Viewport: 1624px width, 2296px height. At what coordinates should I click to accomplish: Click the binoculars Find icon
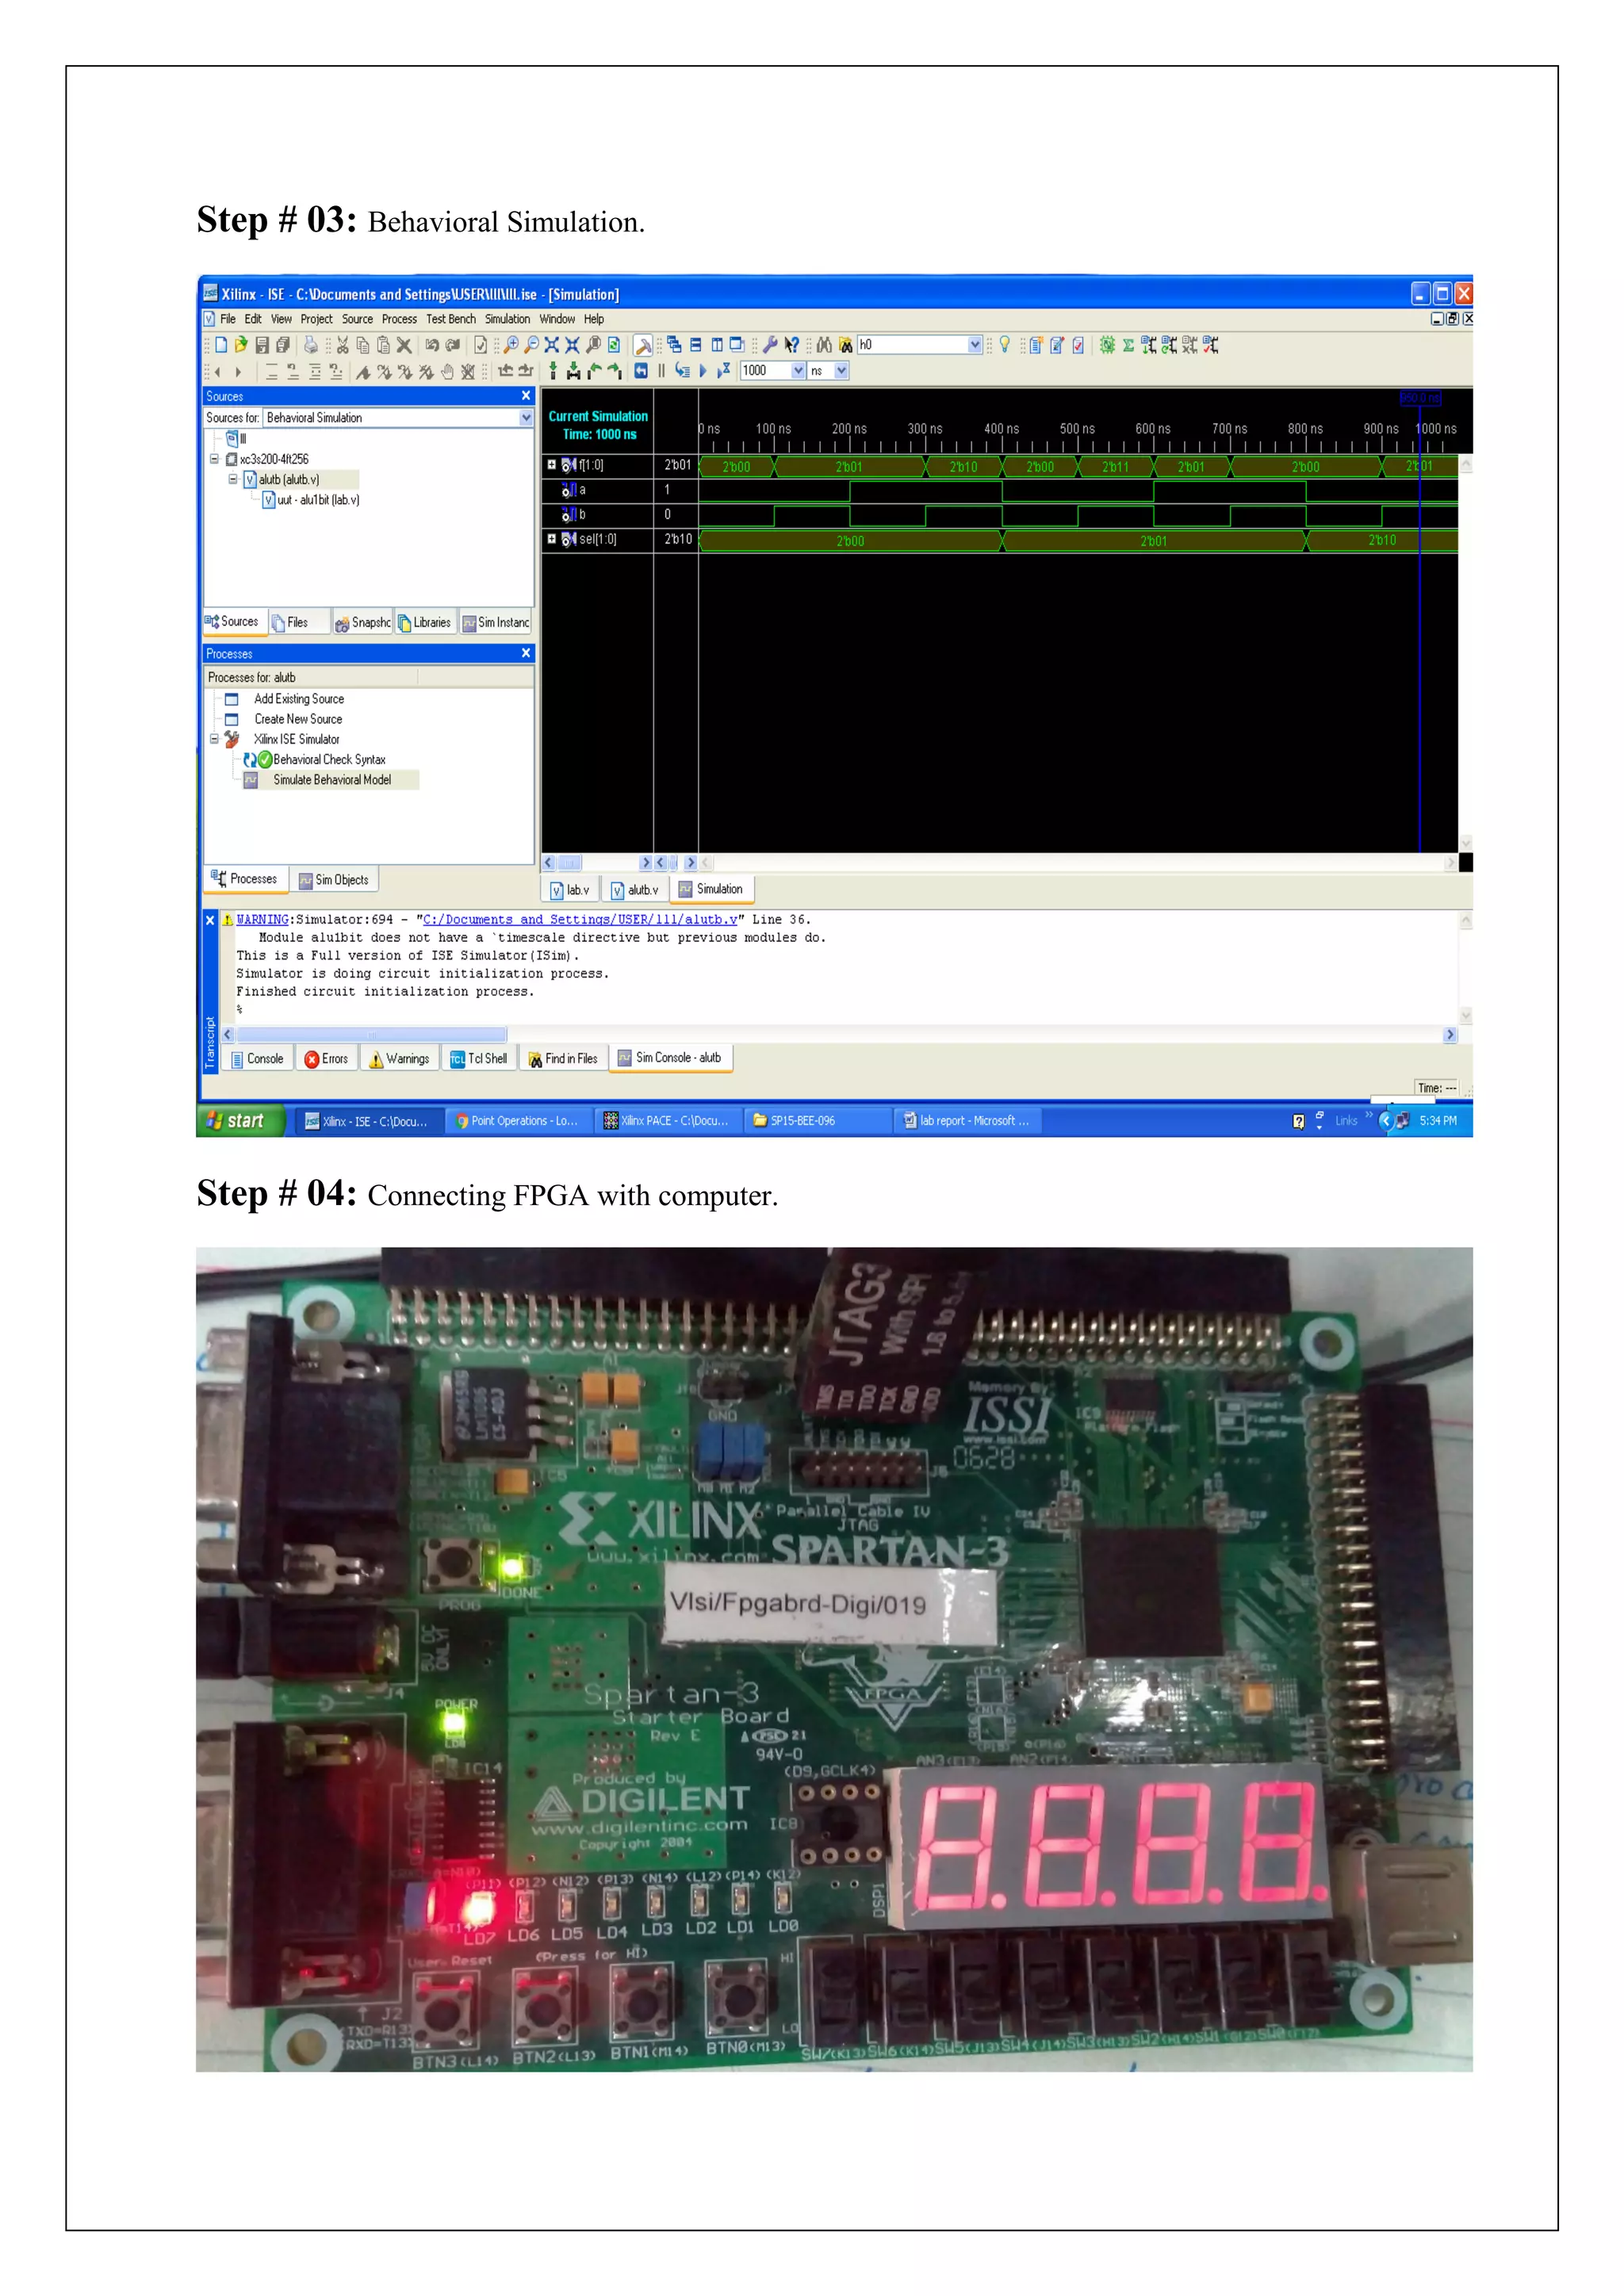[x=824, y=345]
